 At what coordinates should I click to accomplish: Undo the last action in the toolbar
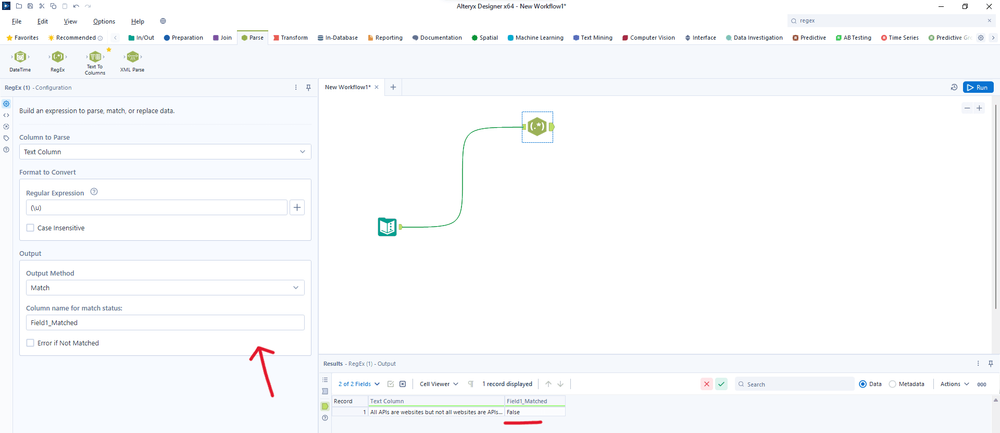76,6
